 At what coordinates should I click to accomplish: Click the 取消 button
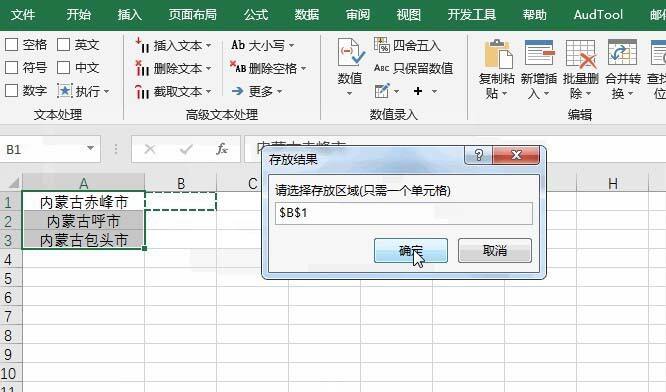point(495,251)
